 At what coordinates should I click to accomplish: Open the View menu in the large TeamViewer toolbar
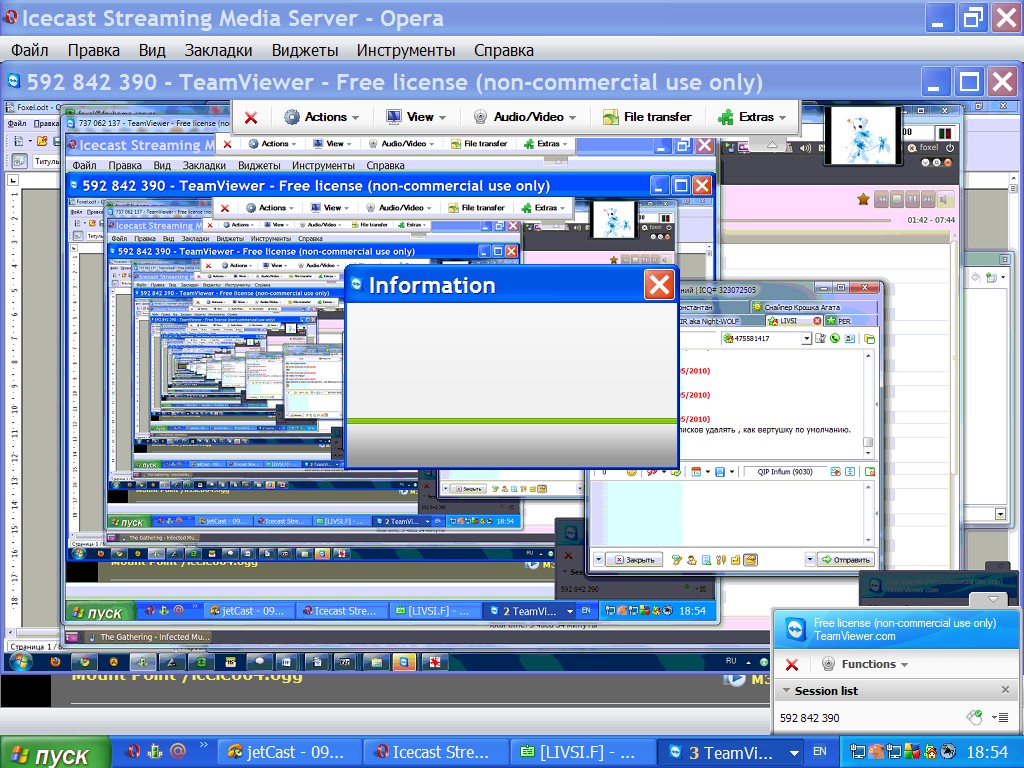coord(416,117)
